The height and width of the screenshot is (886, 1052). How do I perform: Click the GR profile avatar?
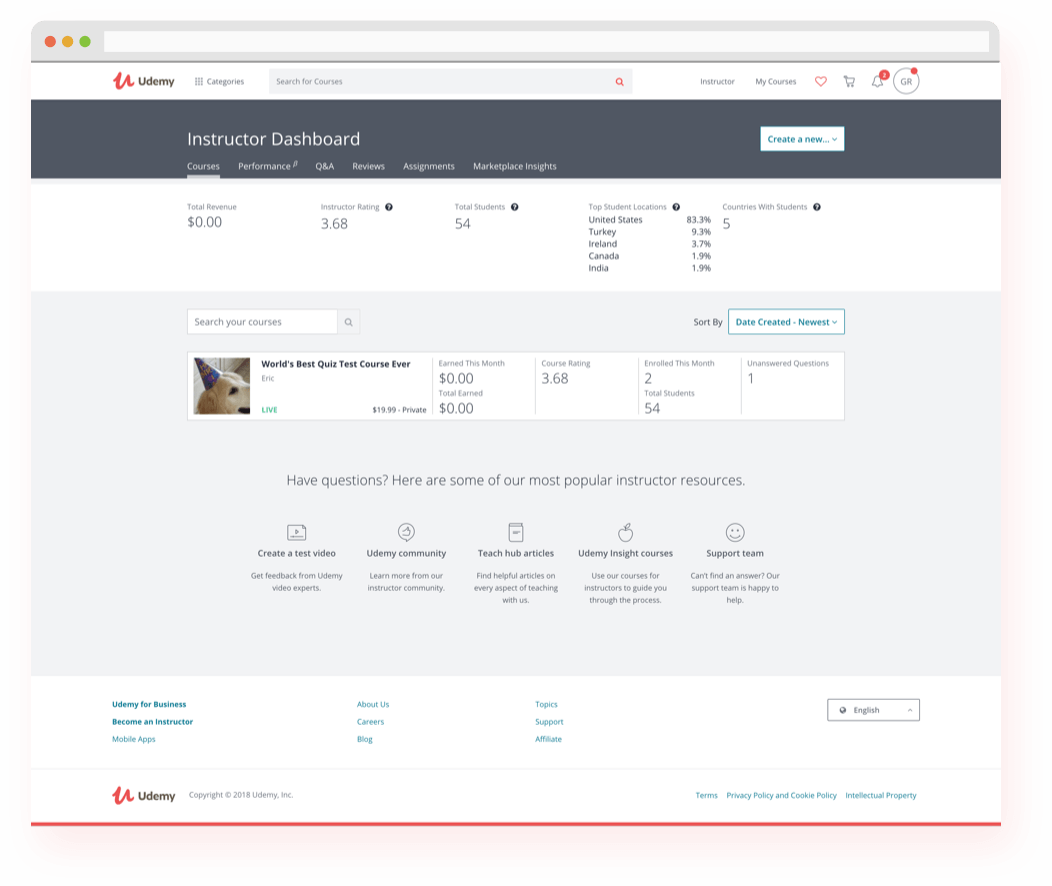[906, 82]
